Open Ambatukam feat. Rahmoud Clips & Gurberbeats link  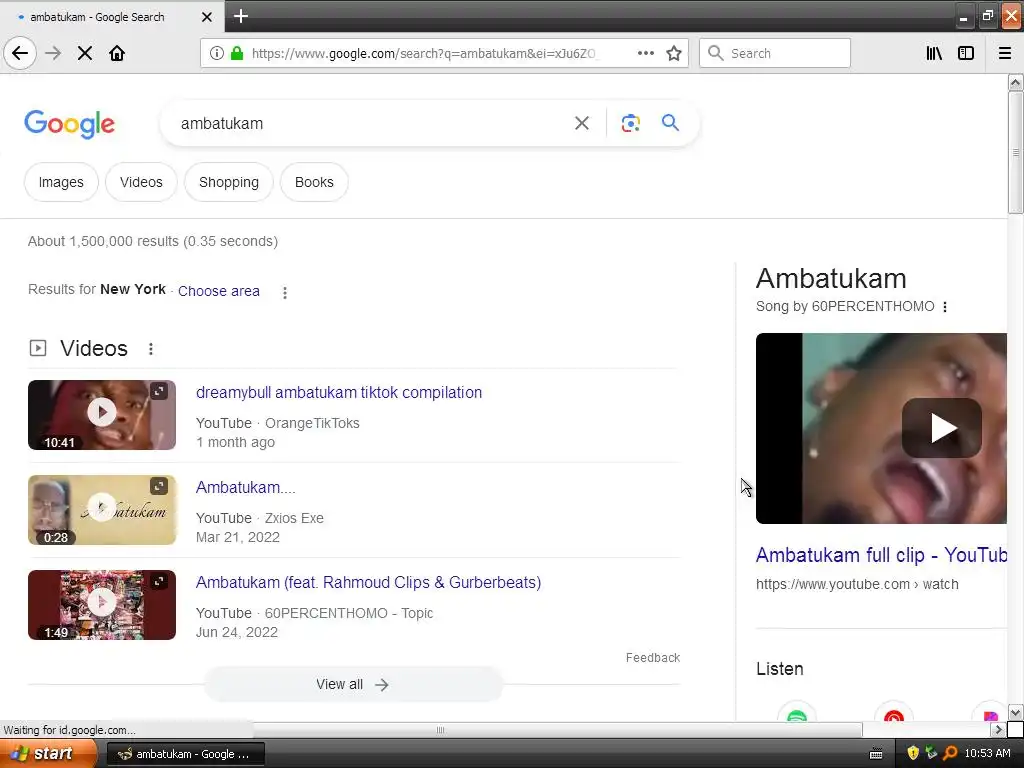point(368,583)
